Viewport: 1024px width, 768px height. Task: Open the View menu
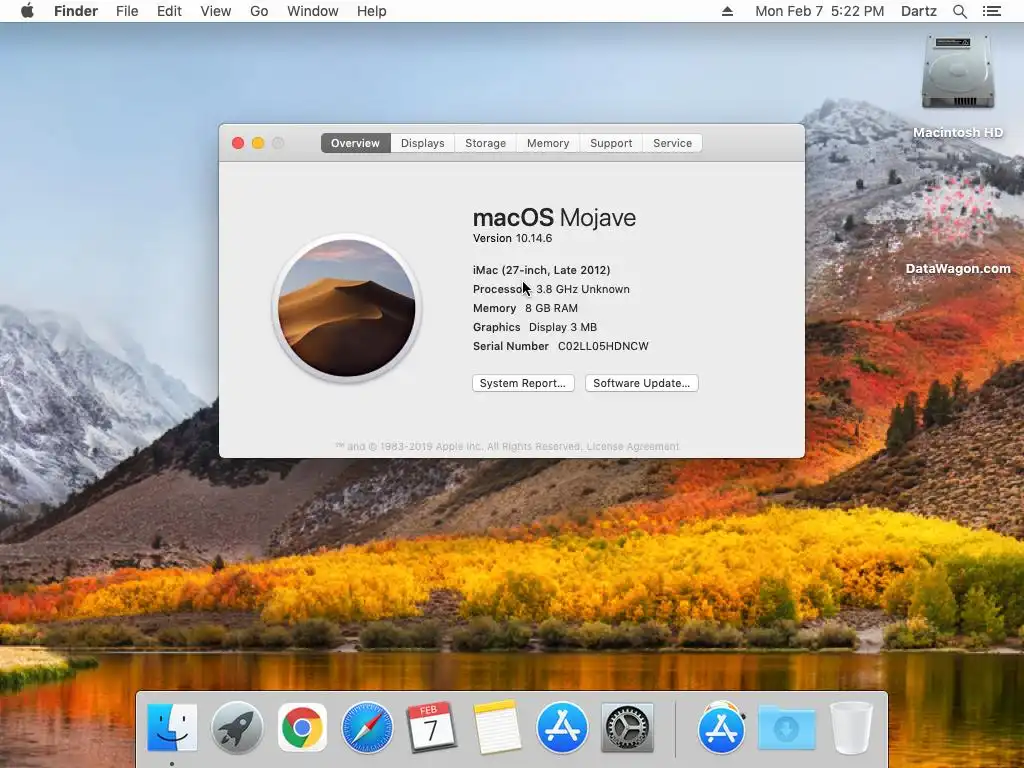(x=216, y=11)
